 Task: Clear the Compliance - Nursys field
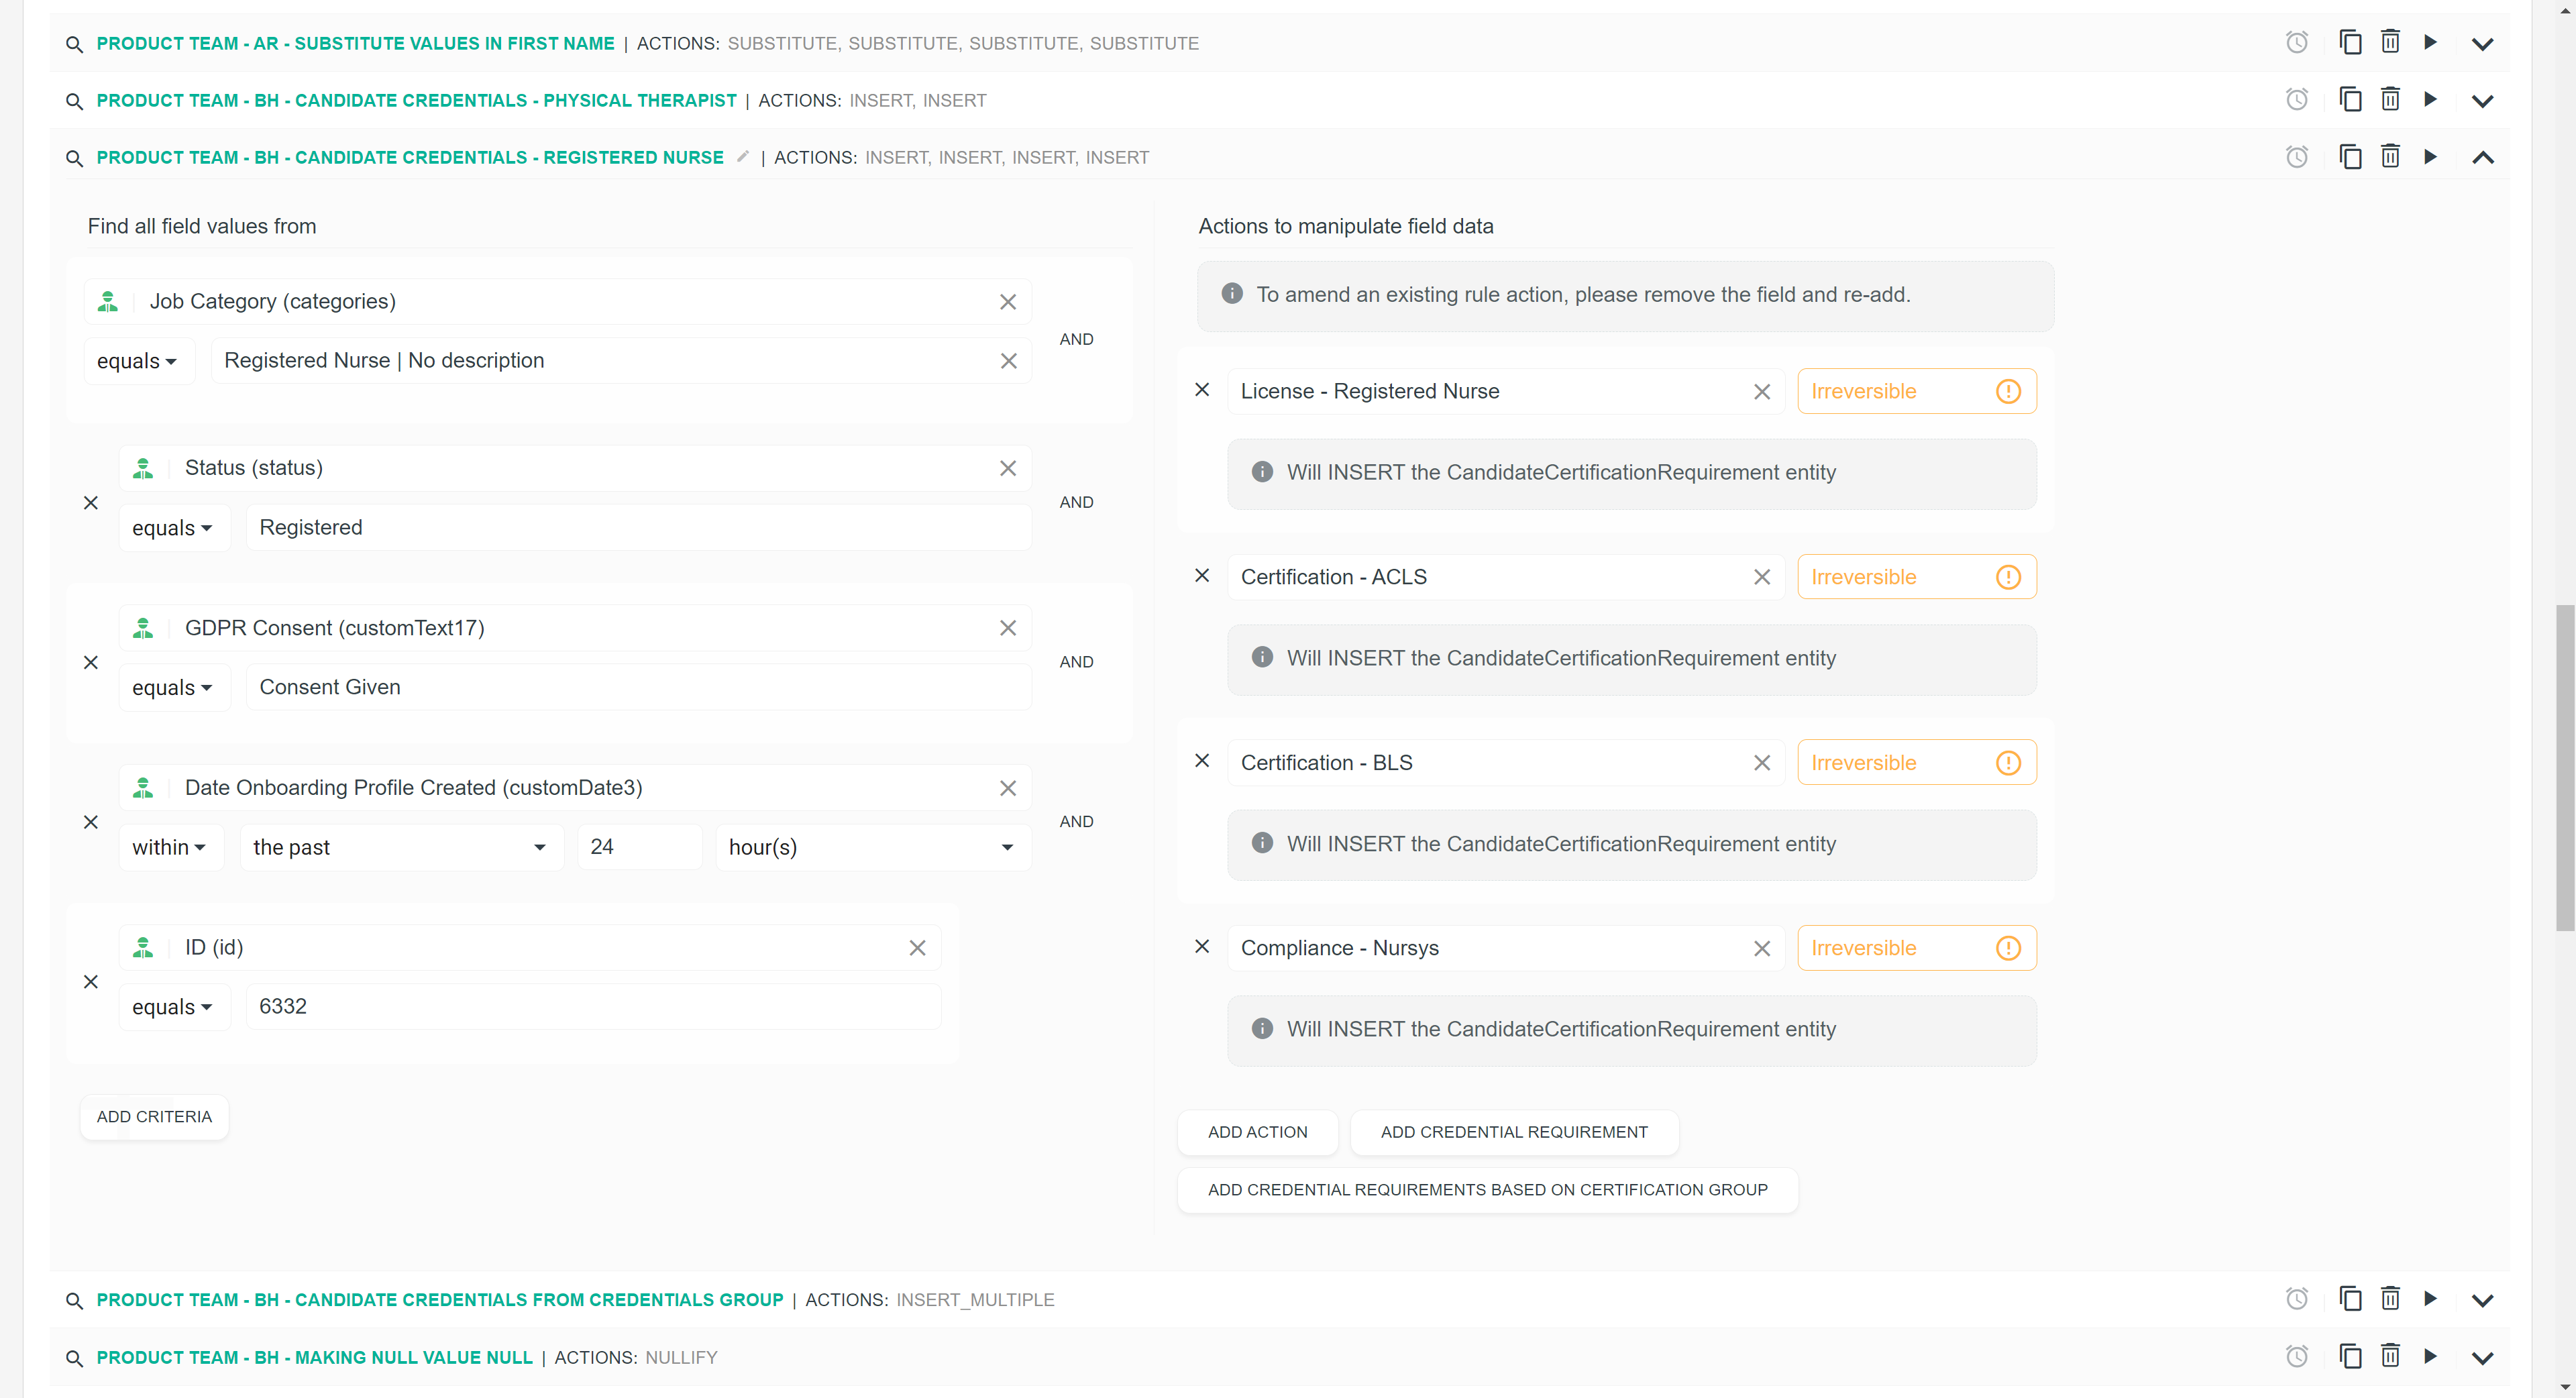pyautogui.click(x=1762, y=949)
